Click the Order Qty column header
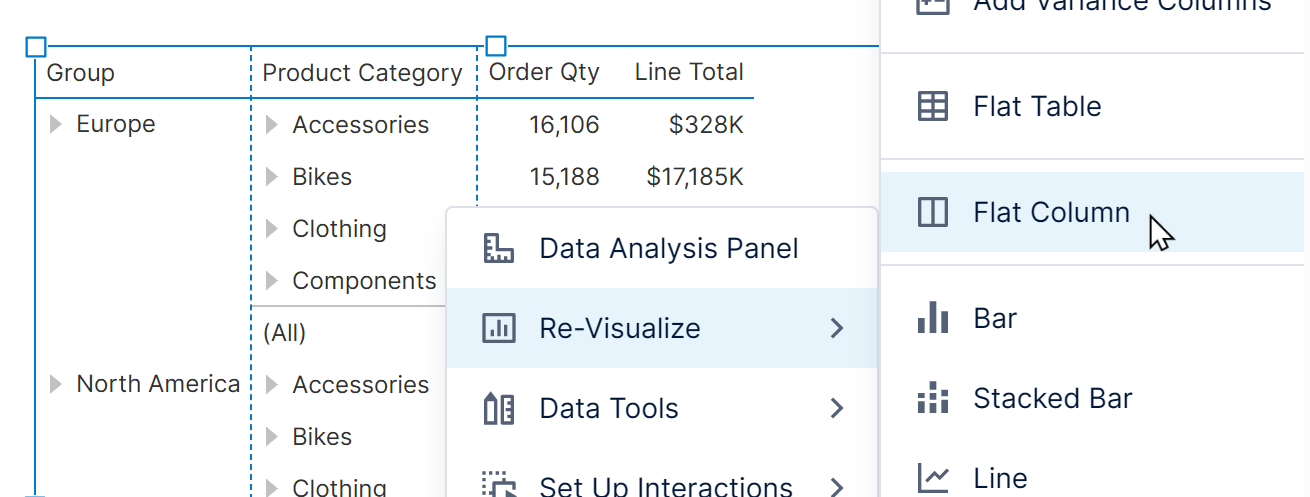The image size is (1310, 497). (x=544, y=72)
